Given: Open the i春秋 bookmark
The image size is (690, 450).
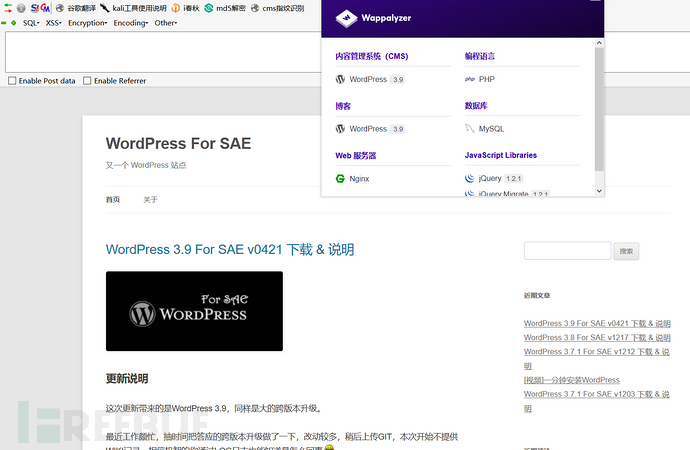Looking at the screenshot, I should pos(185,8).
